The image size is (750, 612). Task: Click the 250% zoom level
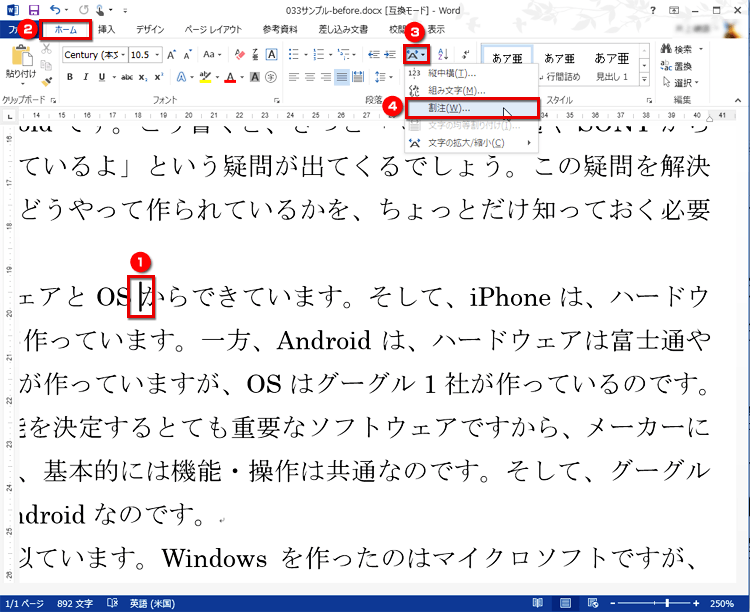tap(721, 603)
